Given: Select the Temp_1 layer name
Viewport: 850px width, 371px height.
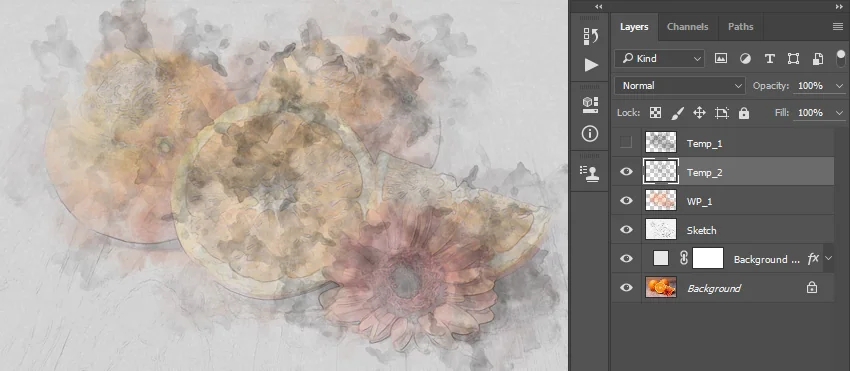Looking at the screenshot, I should (x=704, y=144).
